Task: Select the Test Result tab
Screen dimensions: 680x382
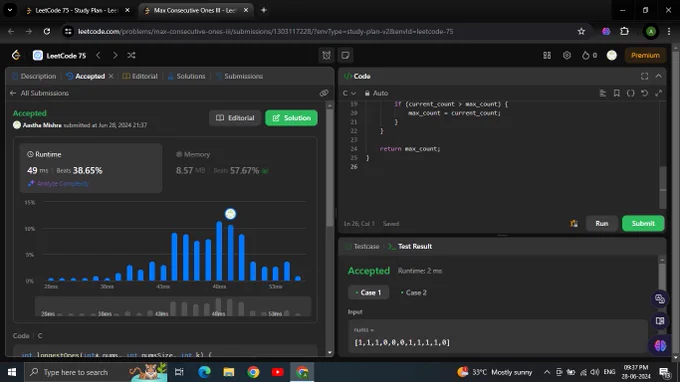Action: [410, 246]
